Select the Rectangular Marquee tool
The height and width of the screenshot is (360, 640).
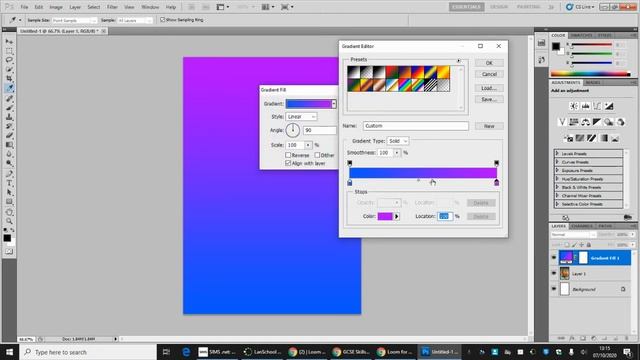(9, 51)
